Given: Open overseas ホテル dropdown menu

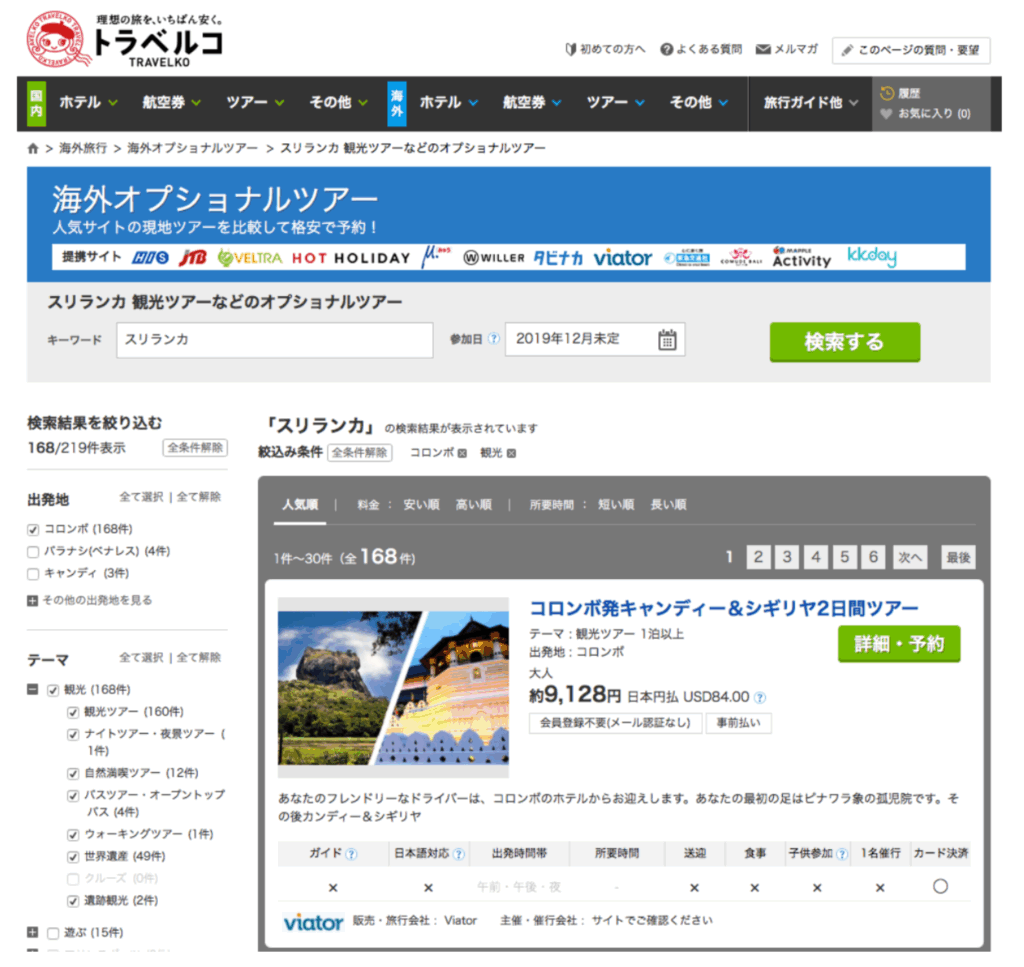Looking at the screenshot, I should tap(449, 103).
